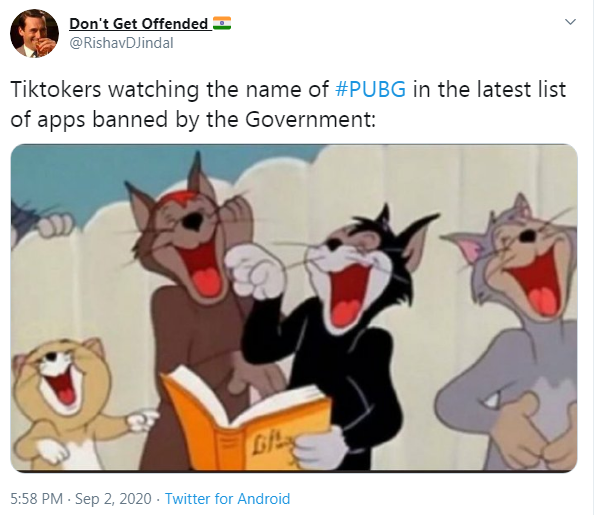594x515 pixels.
Task: Click the 5:58 PM time in the tweet timestamp
Action: [x=36, y=499]
